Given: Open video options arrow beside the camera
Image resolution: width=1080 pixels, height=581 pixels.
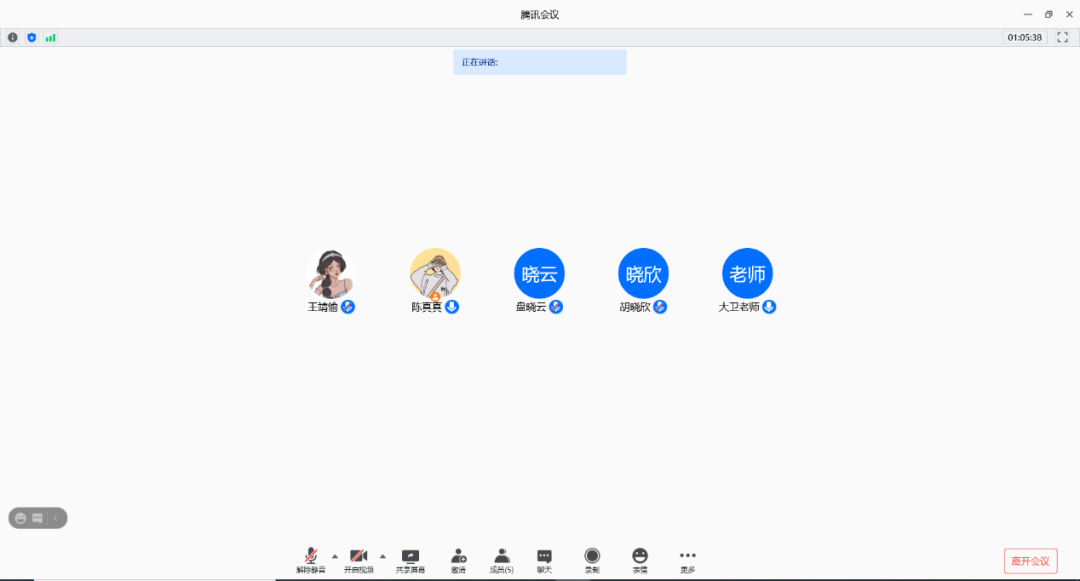Looking at the screenshot, I should (382, 556).
